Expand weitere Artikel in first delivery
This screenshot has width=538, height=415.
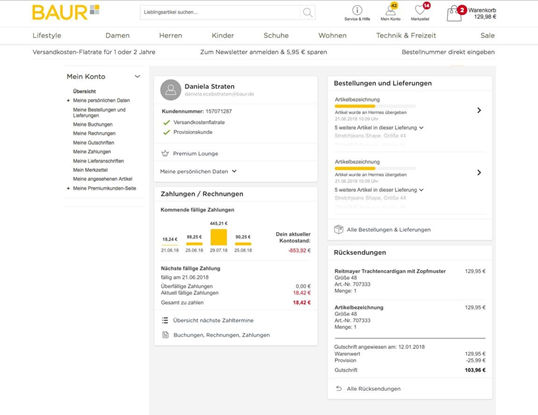[379, 128]
